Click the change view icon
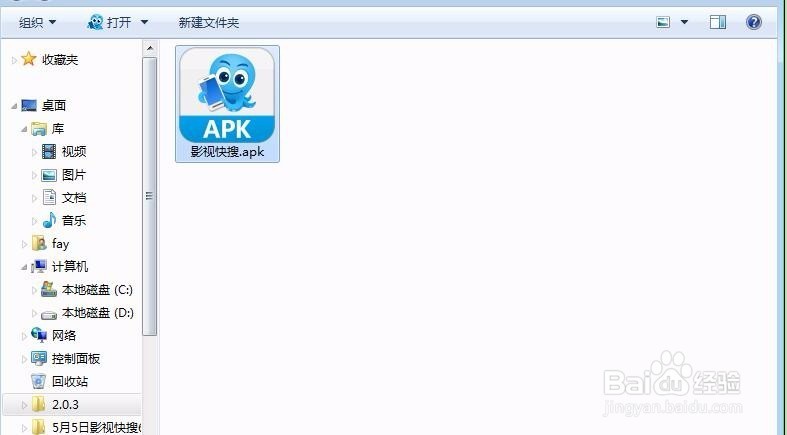The height and width of the screenshot is (435, 787). pos(663,22)
